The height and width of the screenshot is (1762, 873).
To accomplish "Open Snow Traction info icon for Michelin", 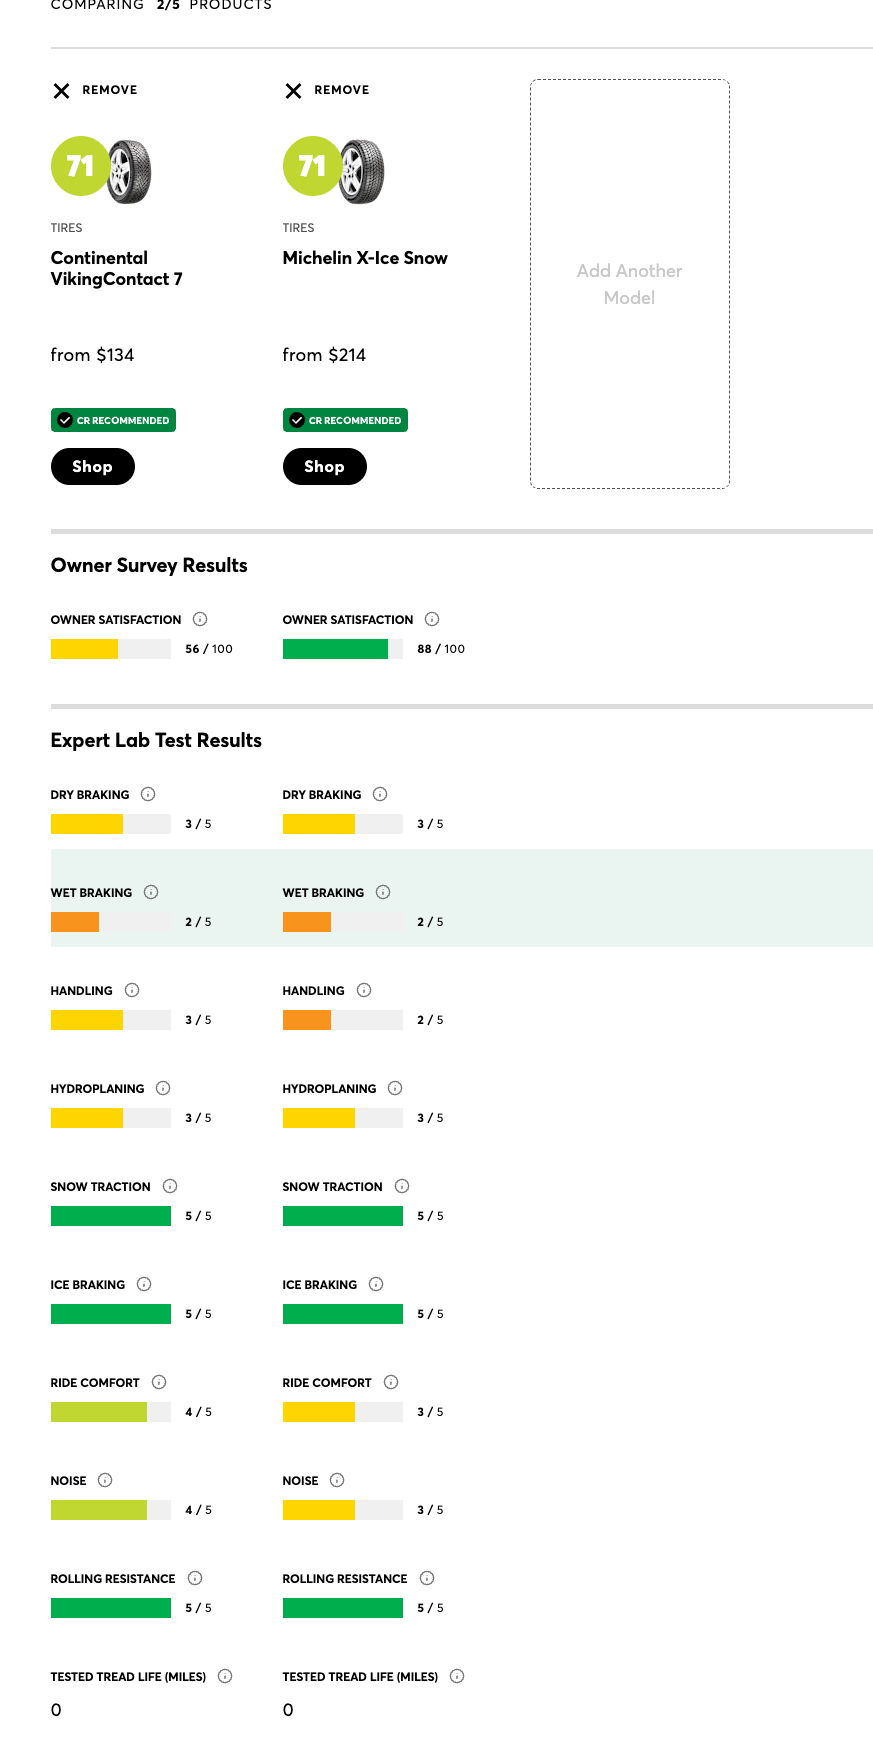I will [x=402, y=1186].
